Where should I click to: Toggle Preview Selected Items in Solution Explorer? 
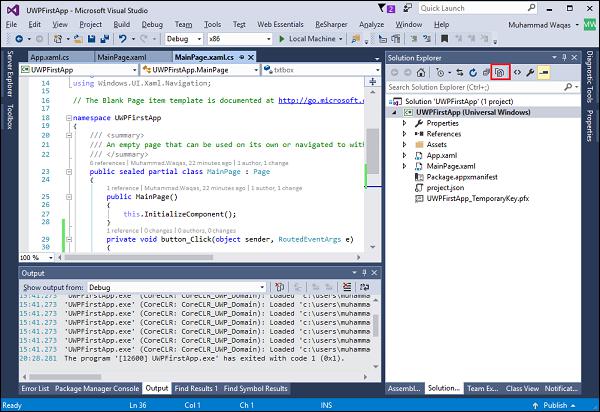tap(545, 73)
